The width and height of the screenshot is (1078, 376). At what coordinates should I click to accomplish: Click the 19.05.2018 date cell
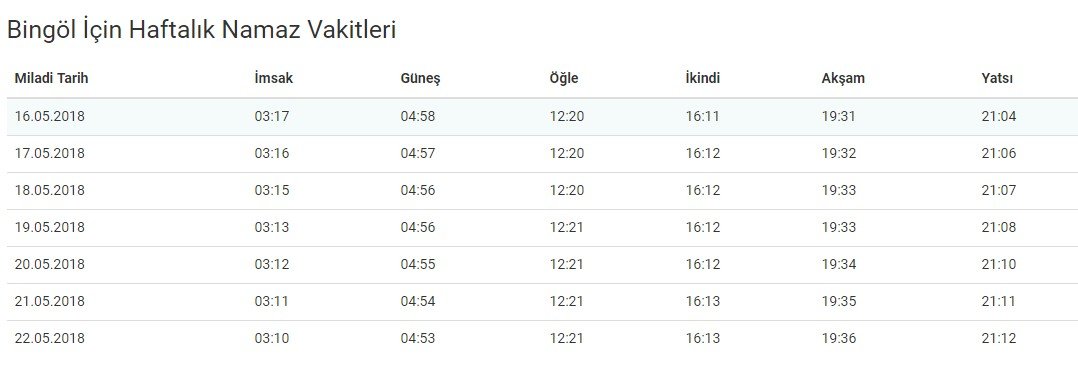pyautogui.click(x=50, y=228)
